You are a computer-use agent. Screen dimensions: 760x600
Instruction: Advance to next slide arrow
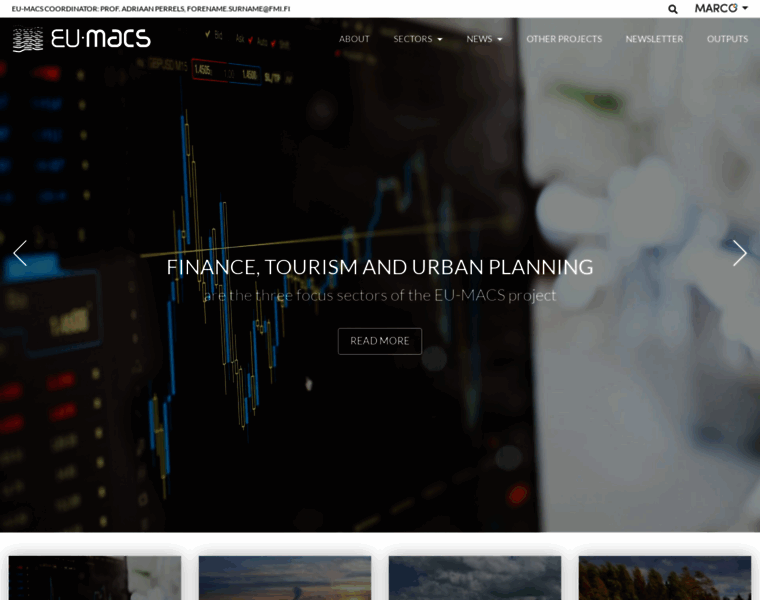point(739,253)
